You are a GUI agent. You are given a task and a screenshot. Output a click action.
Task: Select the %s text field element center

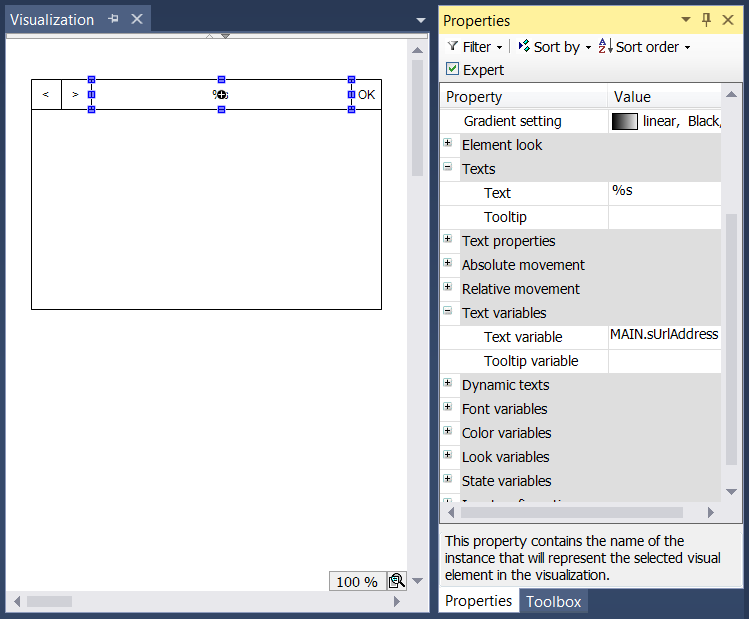(x=221, y=95)
